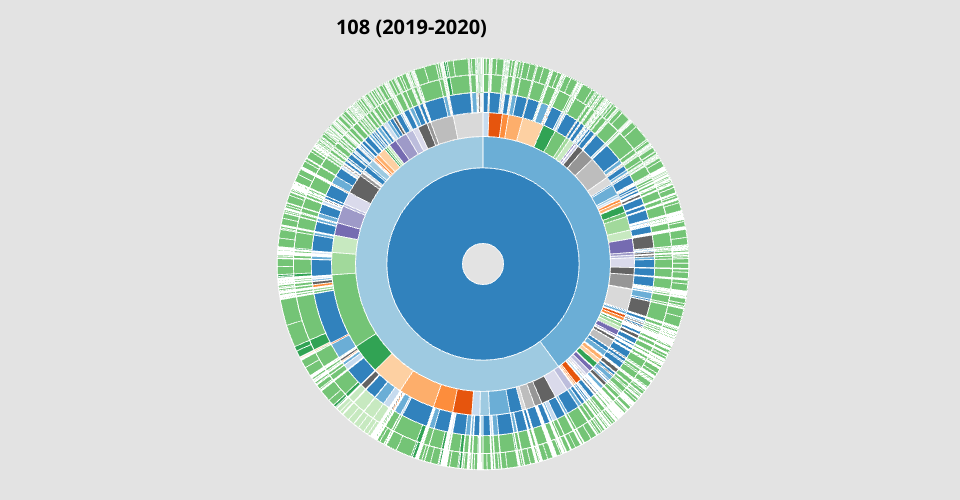This screenshot has height=500, width=960.
Task: Select the wide peach segment at top right
Action: [529, 133]
